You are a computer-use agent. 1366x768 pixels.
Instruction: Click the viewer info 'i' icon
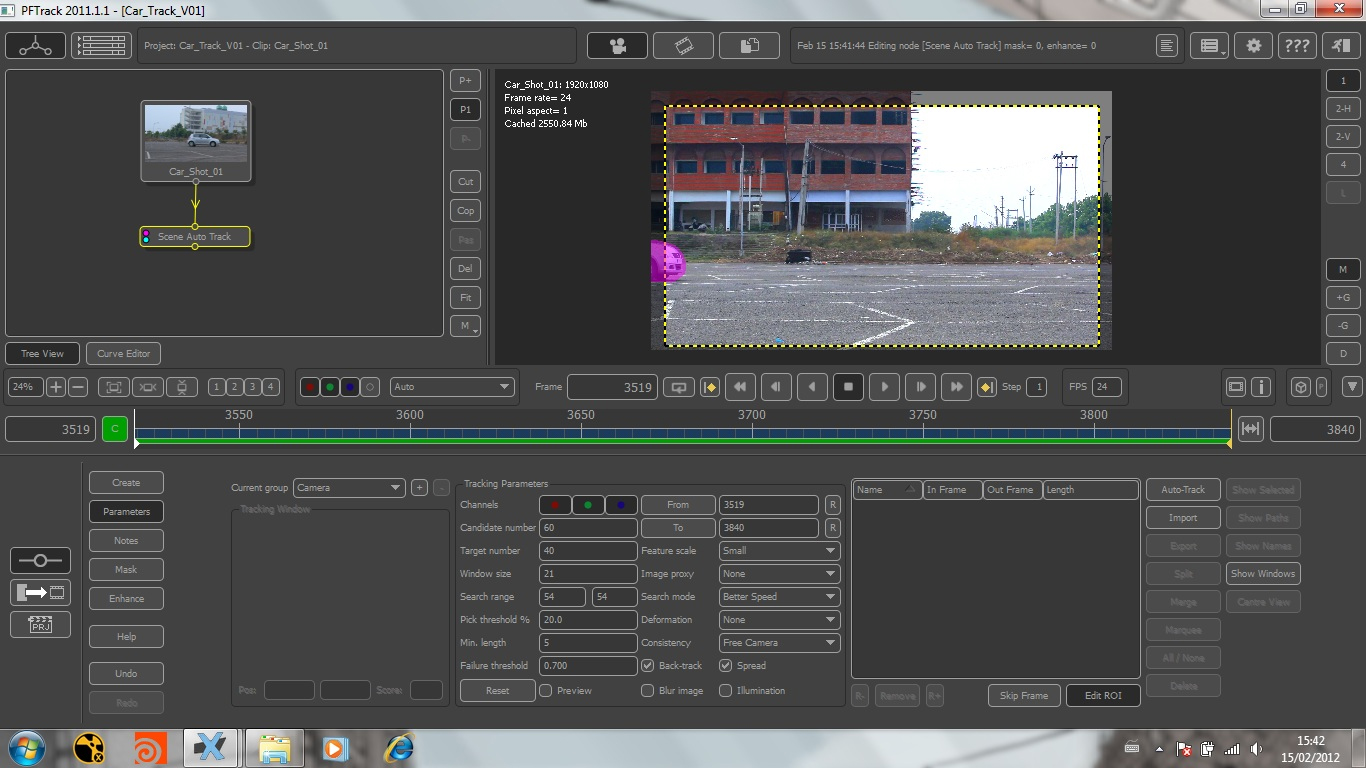pyautogui.click(x=1261, y=387)
